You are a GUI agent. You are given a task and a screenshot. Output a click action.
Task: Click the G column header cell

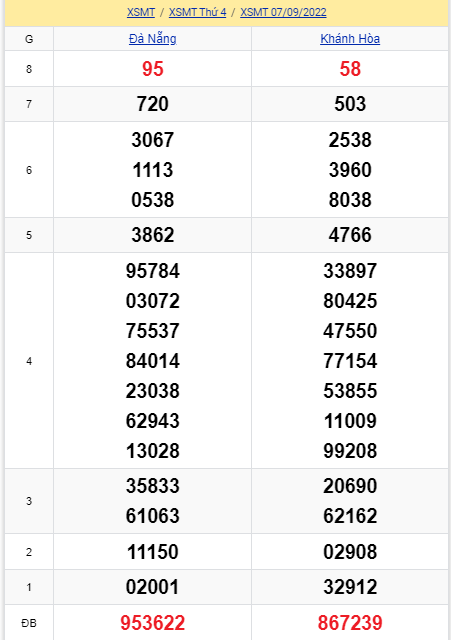(x=29, y=39)
